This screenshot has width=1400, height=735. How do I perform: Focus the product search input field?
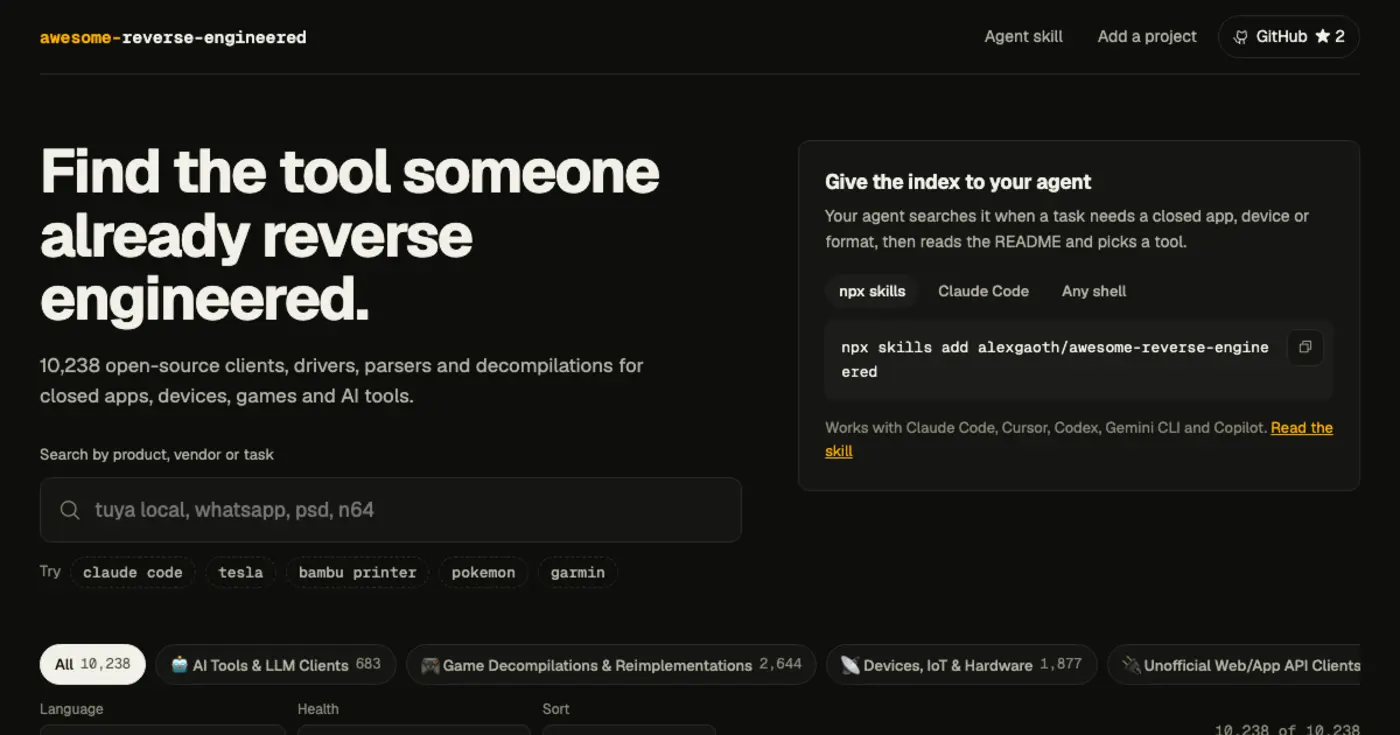(391, 510)
